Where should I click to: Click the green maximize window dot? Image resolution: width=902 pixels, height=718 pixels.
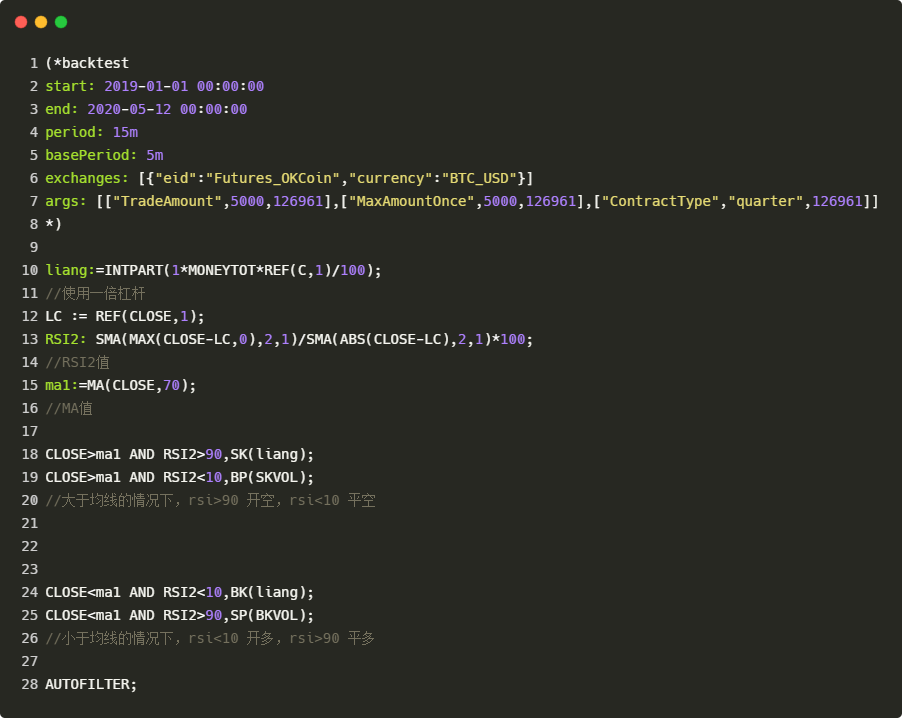pos(61,22)
